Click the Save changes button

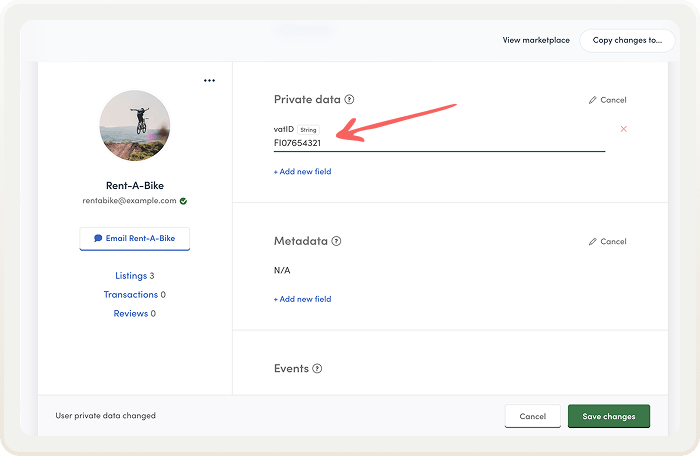click(x=609, y=416)
